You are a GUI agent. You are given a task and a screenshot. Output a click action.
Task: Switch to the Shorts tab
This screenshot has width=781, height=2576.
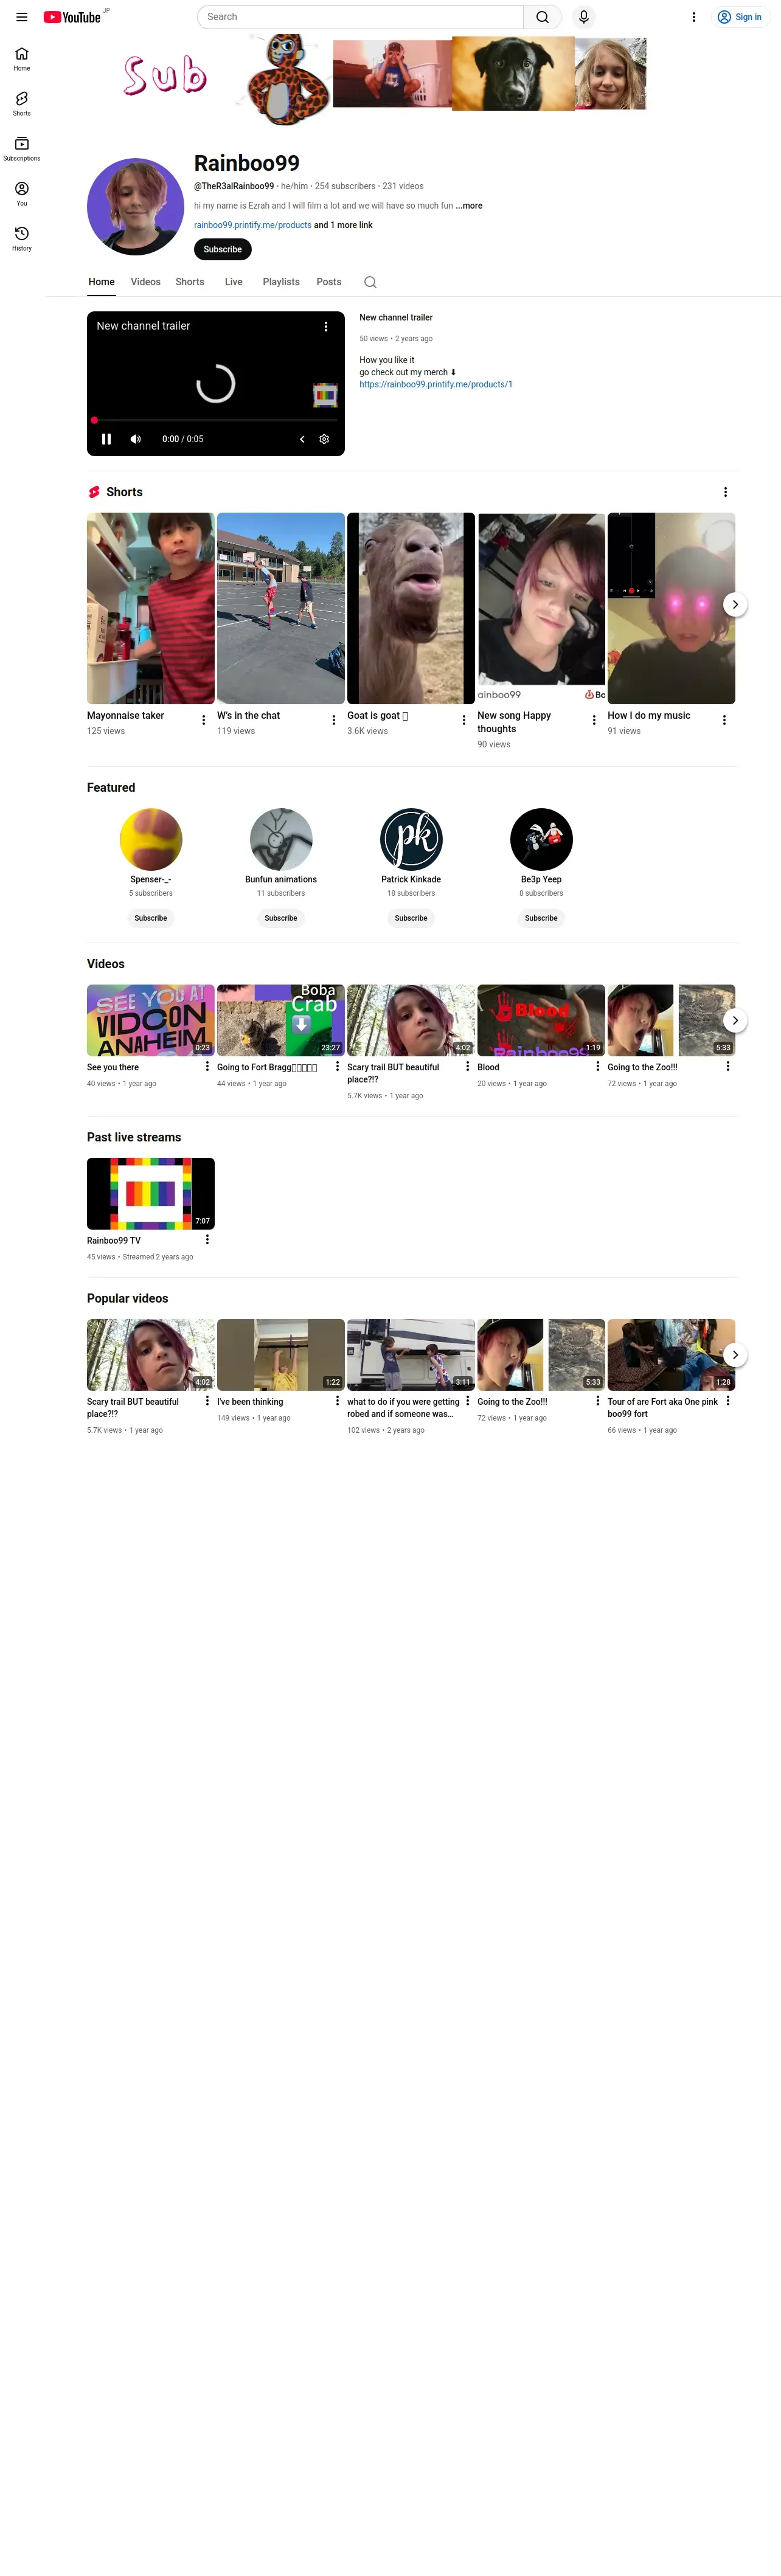click(190, 282)
